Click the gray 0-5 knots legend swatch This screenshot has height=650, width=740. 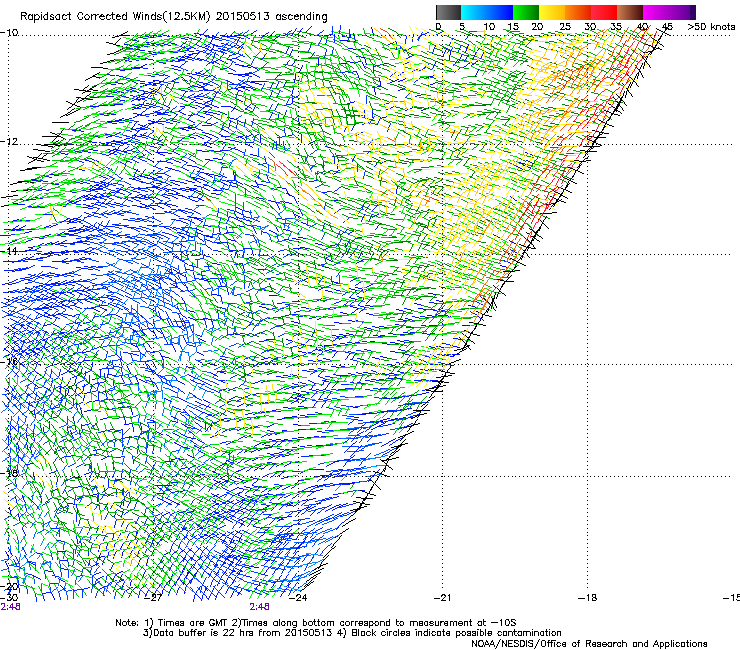[x=448, y=12]
